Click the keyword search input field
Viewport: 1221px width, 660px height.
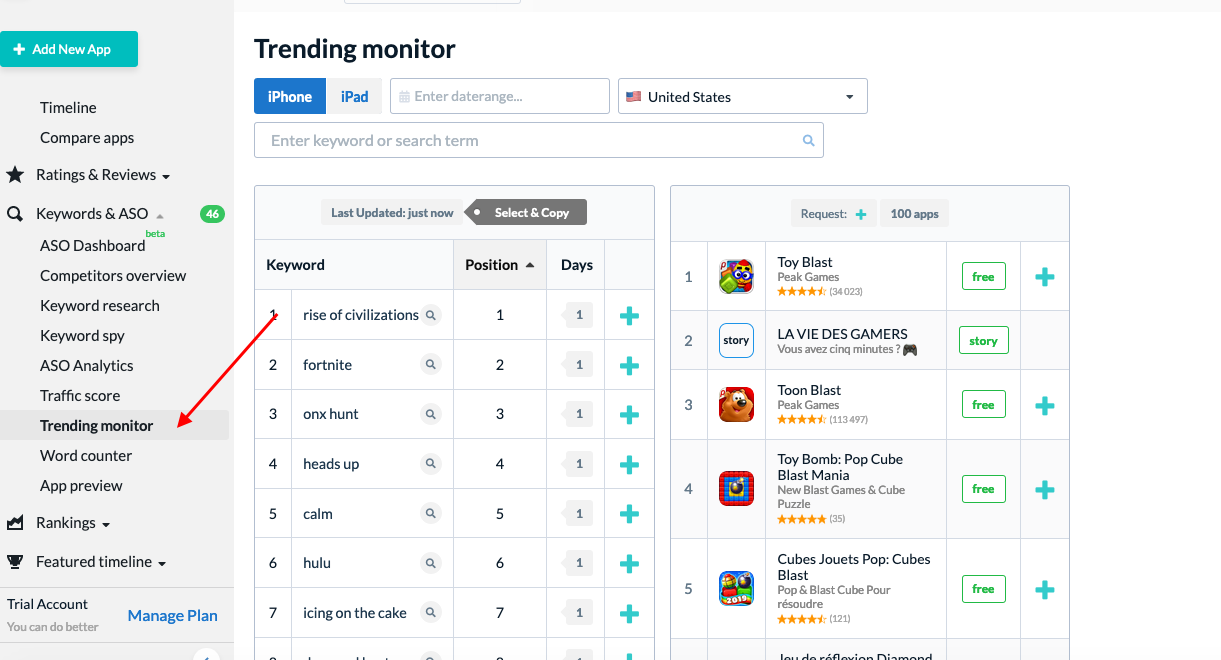(x=539, y=140)
